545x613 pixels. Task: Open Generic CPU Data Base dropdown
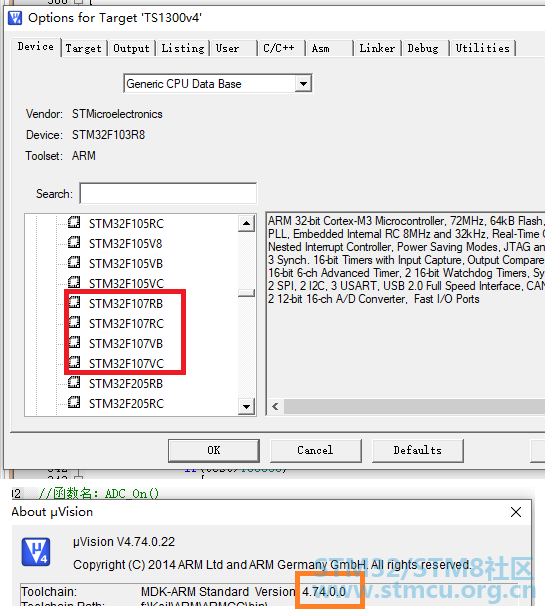tap(303, 84)
